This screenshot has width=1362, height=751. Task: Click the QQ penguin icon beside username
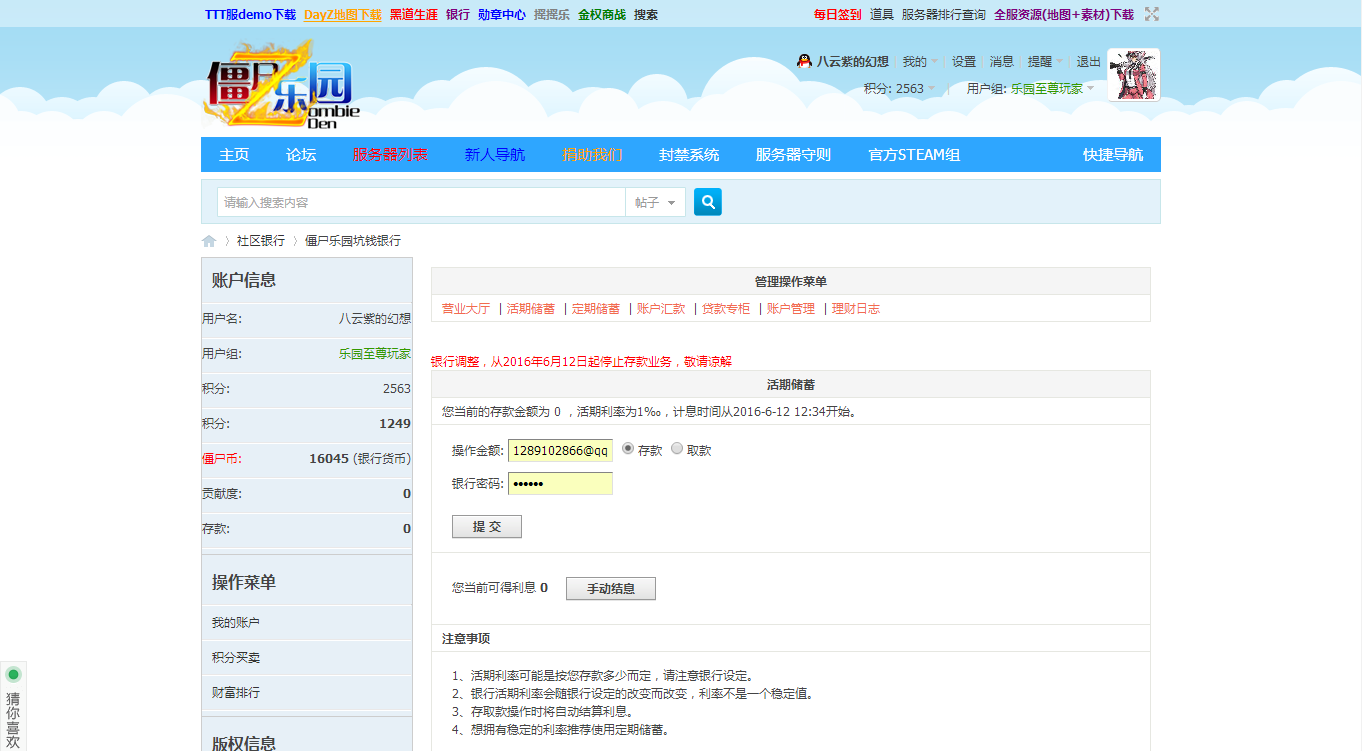pos(804,61)
